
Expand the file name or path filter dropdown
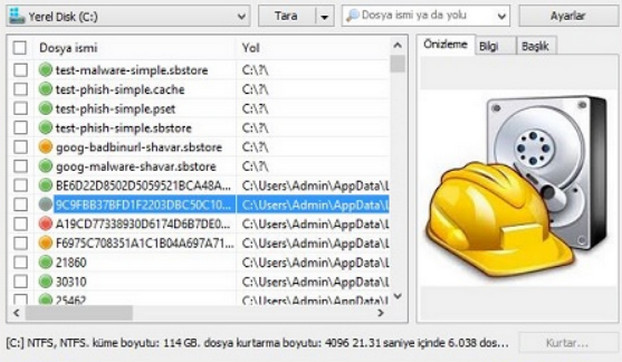(501, 16)
